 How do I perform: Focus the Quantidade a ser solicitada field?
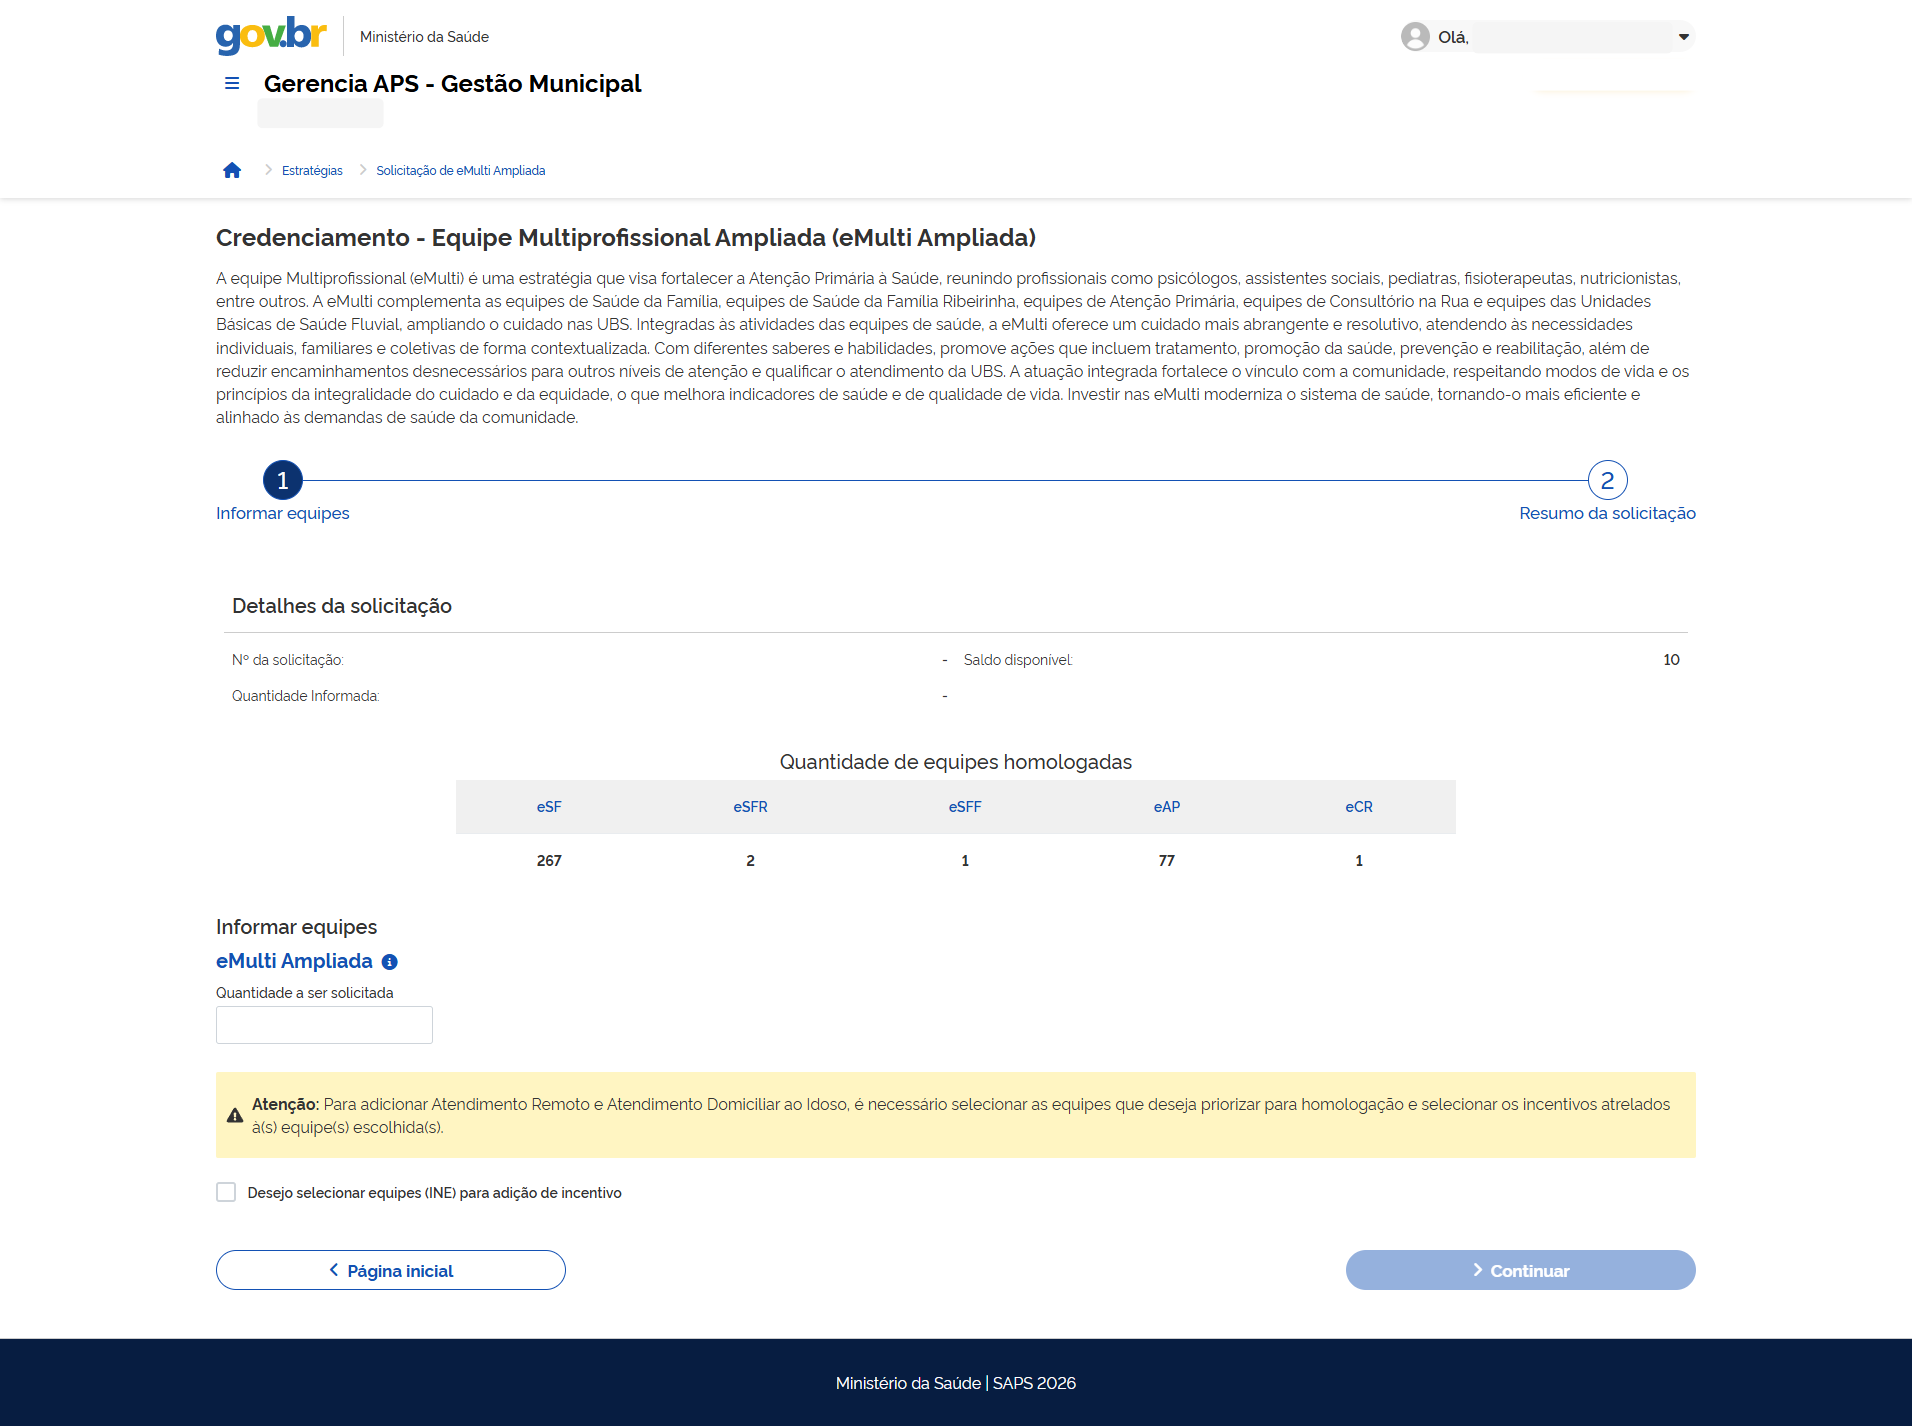click(324, 1025)
